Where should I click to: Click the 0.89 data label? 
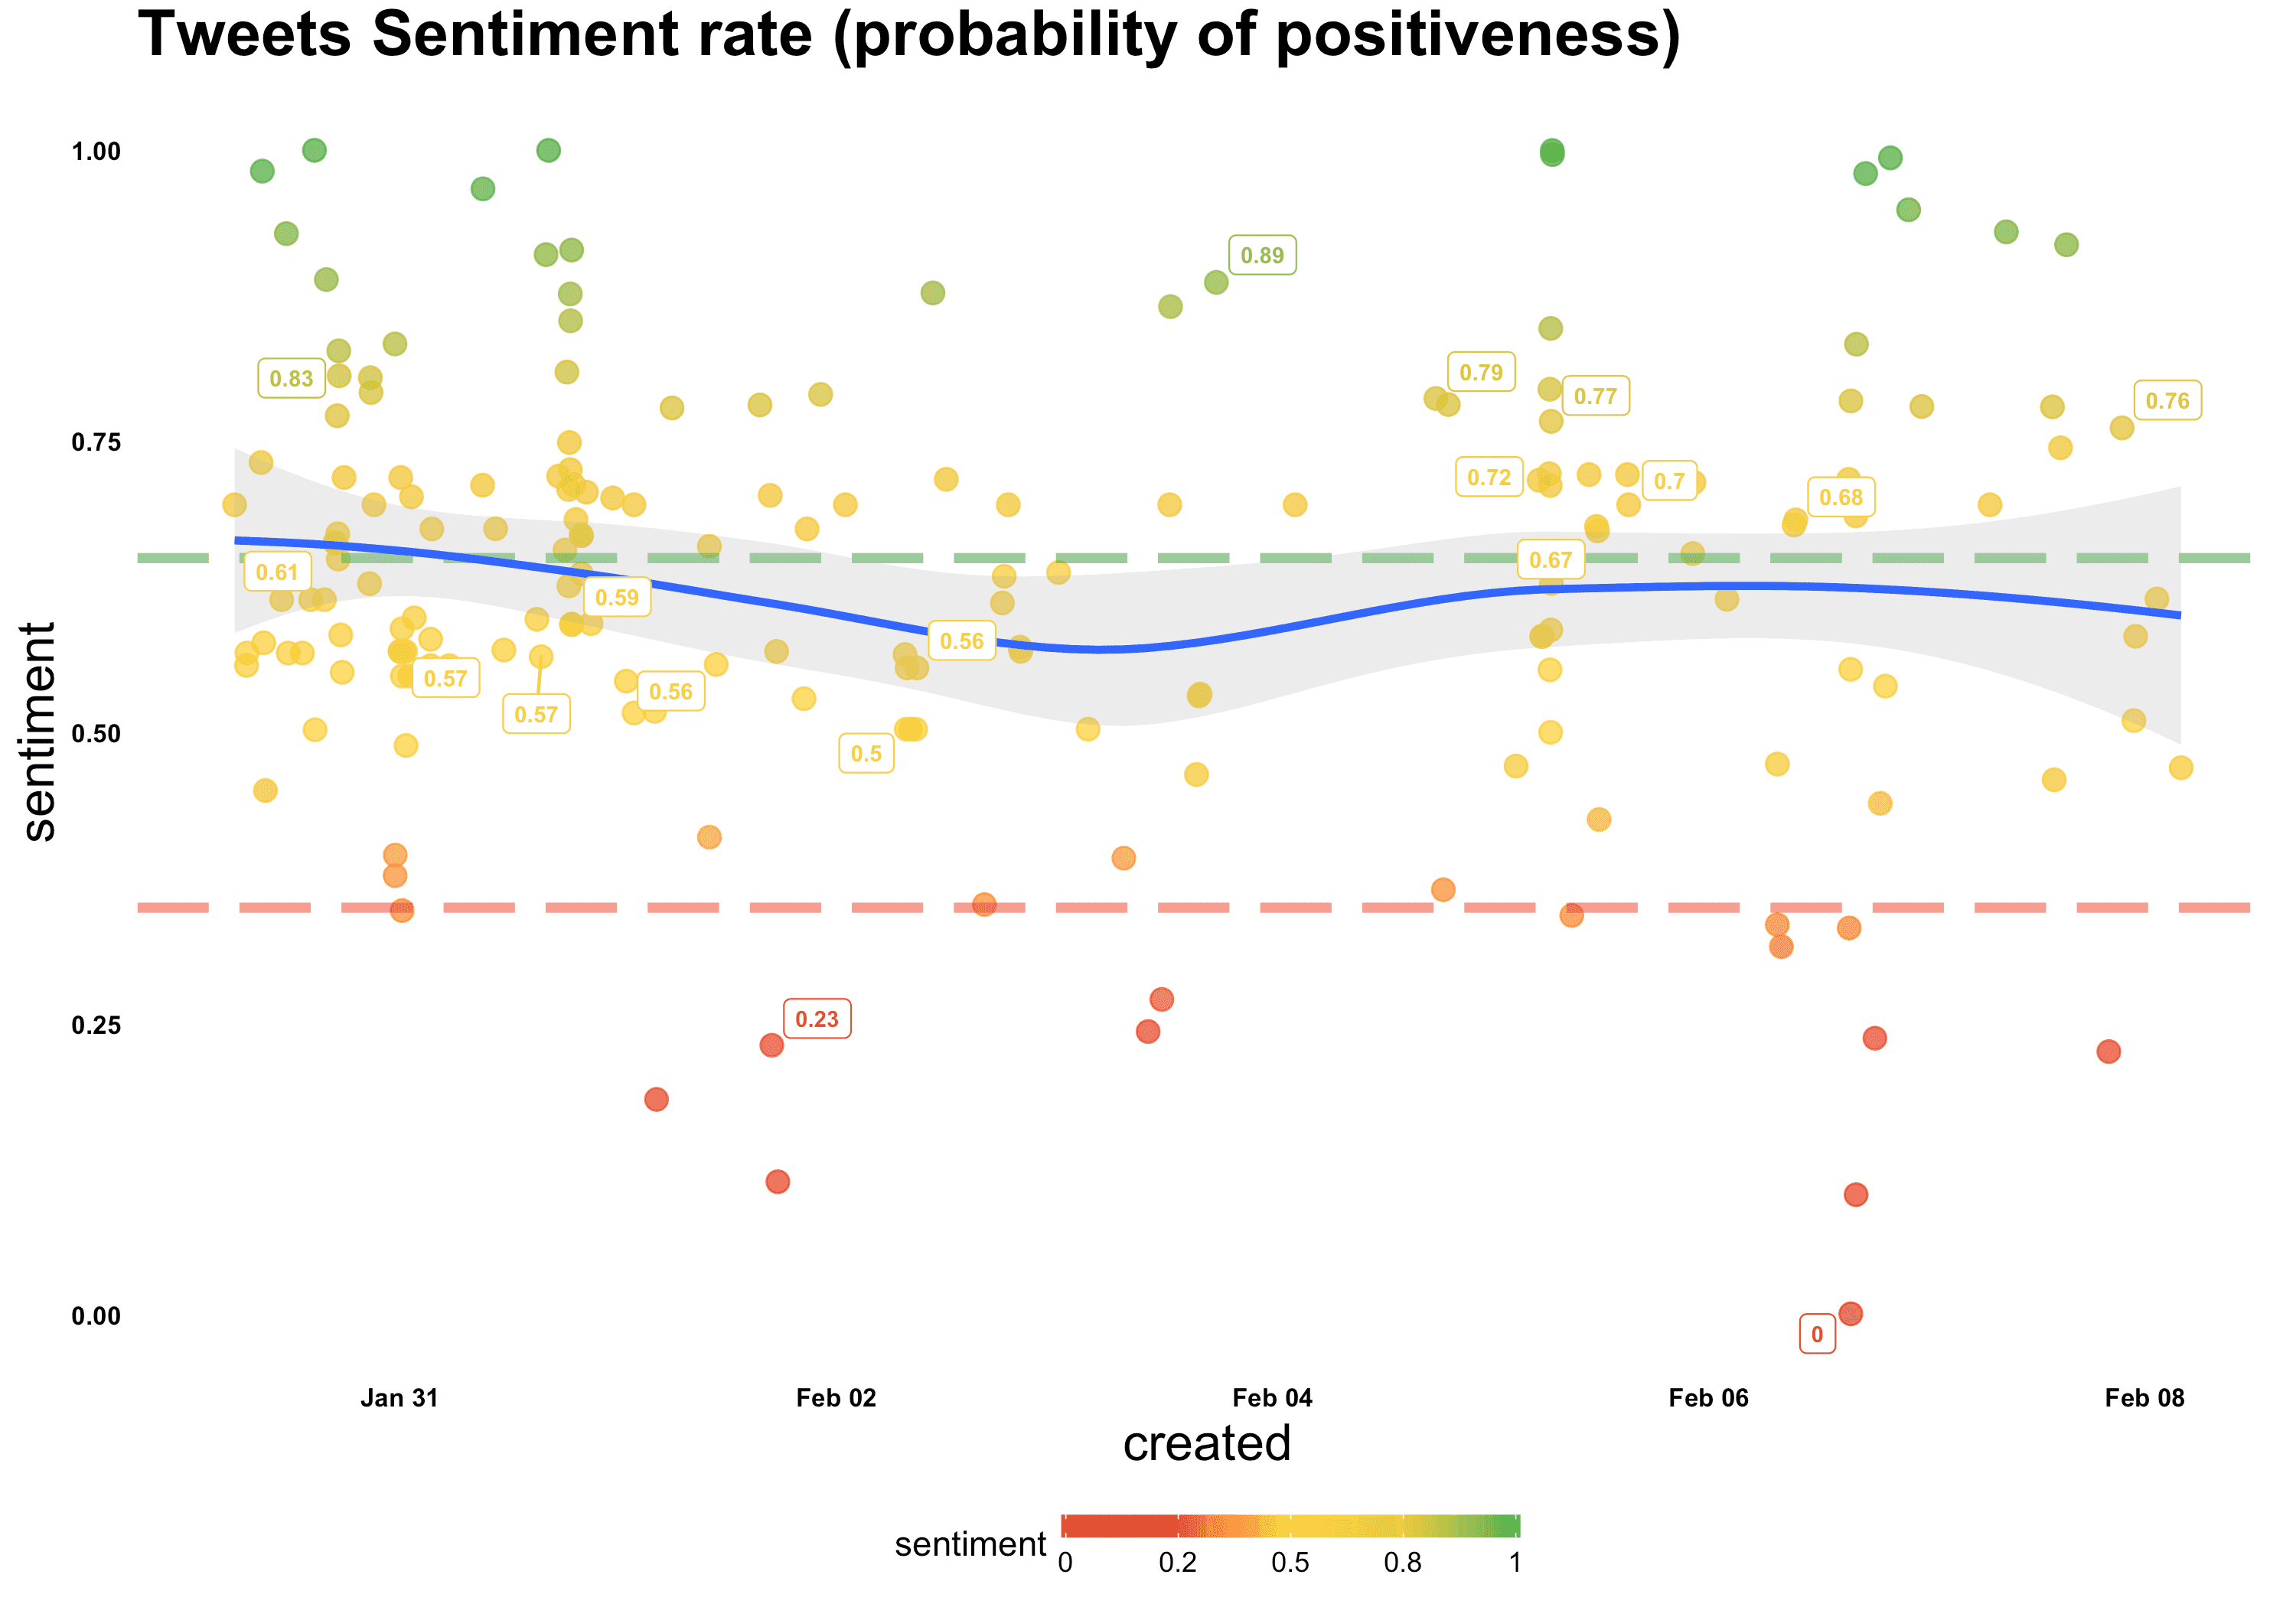(x=1262, y=255)
